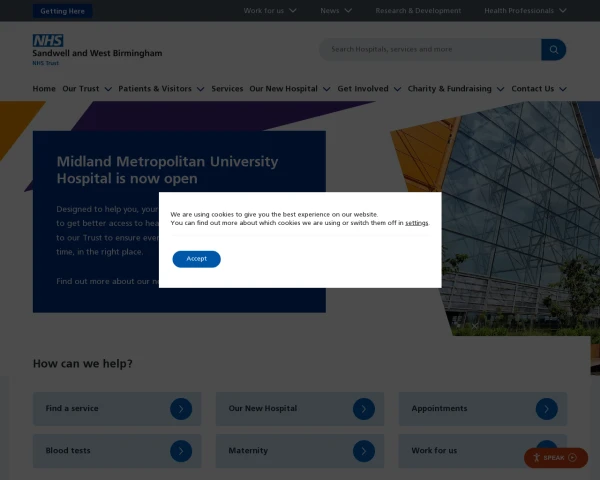Screen dimensions: 600x480
Task: Click the Getting Here button
Action: coord(62,11)
